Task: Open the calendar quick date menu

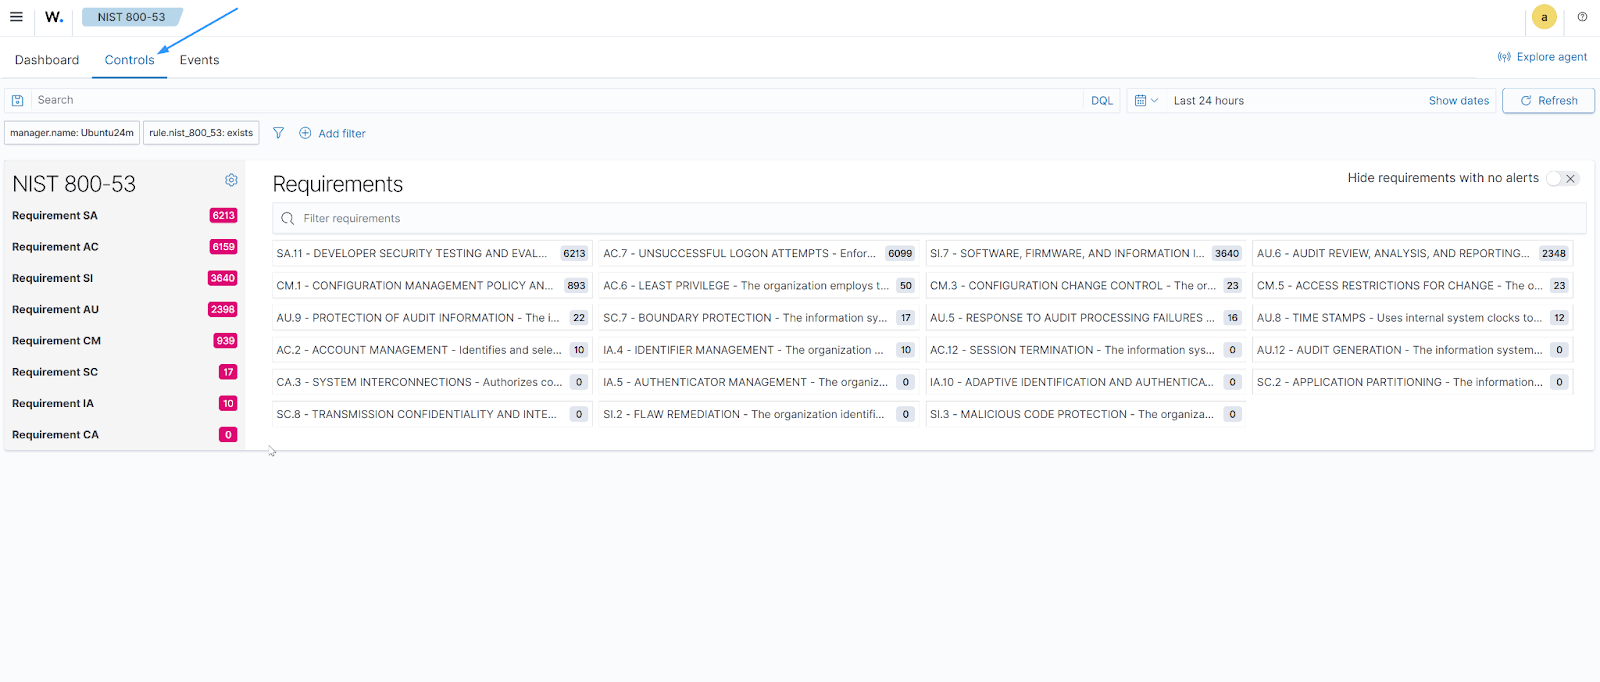Action: 1145,101
